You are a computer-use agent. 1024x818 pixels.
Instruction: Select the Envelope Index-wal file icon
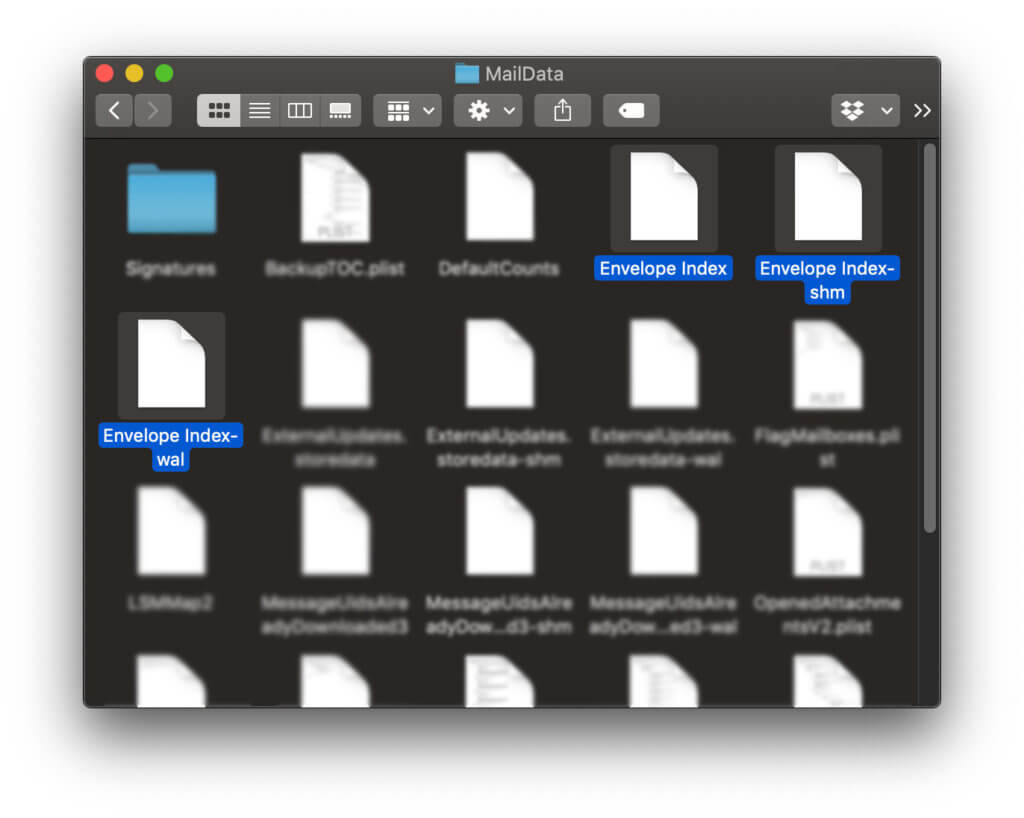click(172, 364)
